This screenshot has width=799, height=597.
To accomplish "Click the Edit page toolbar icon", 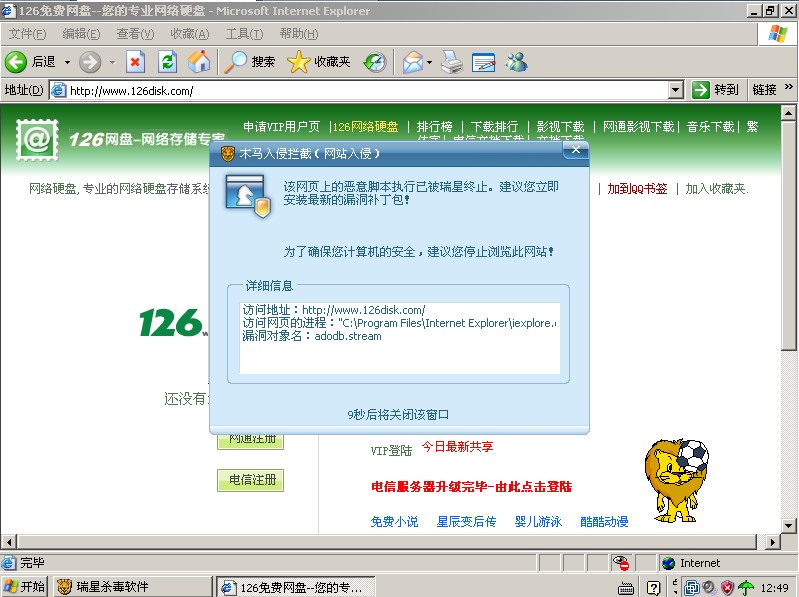I will tap(484, 62).
